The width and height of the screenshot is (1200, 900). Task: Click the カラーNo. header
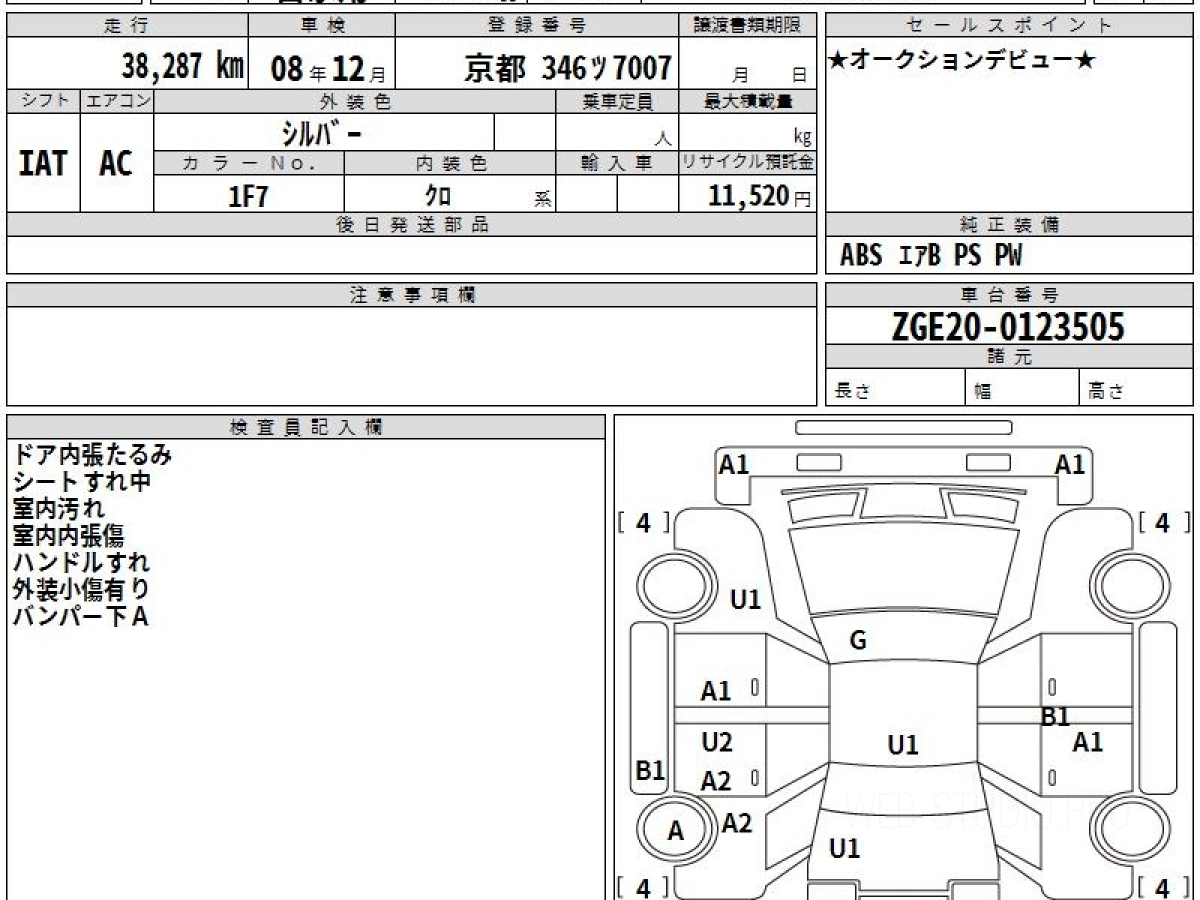tap(249, 163)
